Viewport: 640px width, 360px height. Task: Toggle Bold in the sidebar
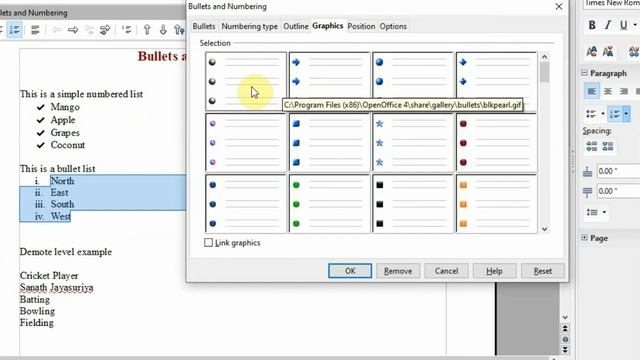pyautogui.click(x=592, y=25)
